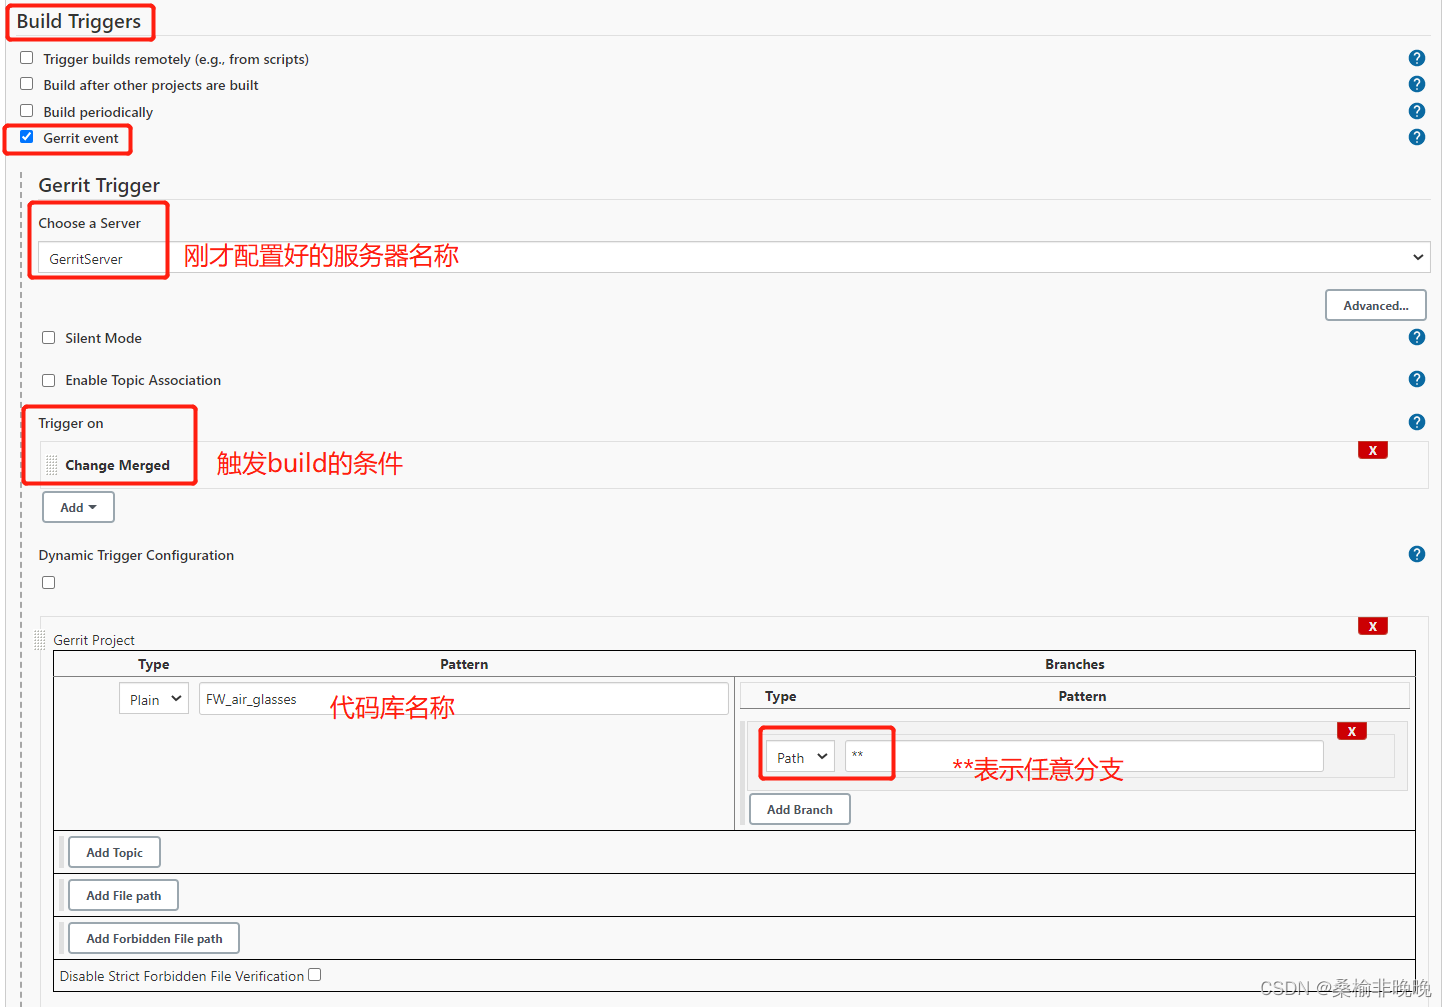
Task: Open the Add trigger event dropdown
Action: [x=78, y=507]
